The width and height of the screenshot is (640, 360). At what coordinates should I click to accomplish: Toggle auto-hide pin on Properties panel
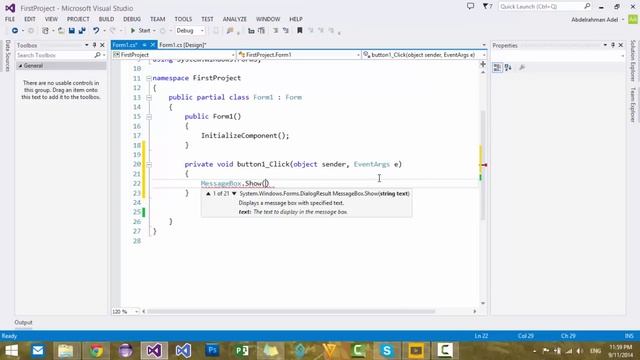[x=613, y=45]
